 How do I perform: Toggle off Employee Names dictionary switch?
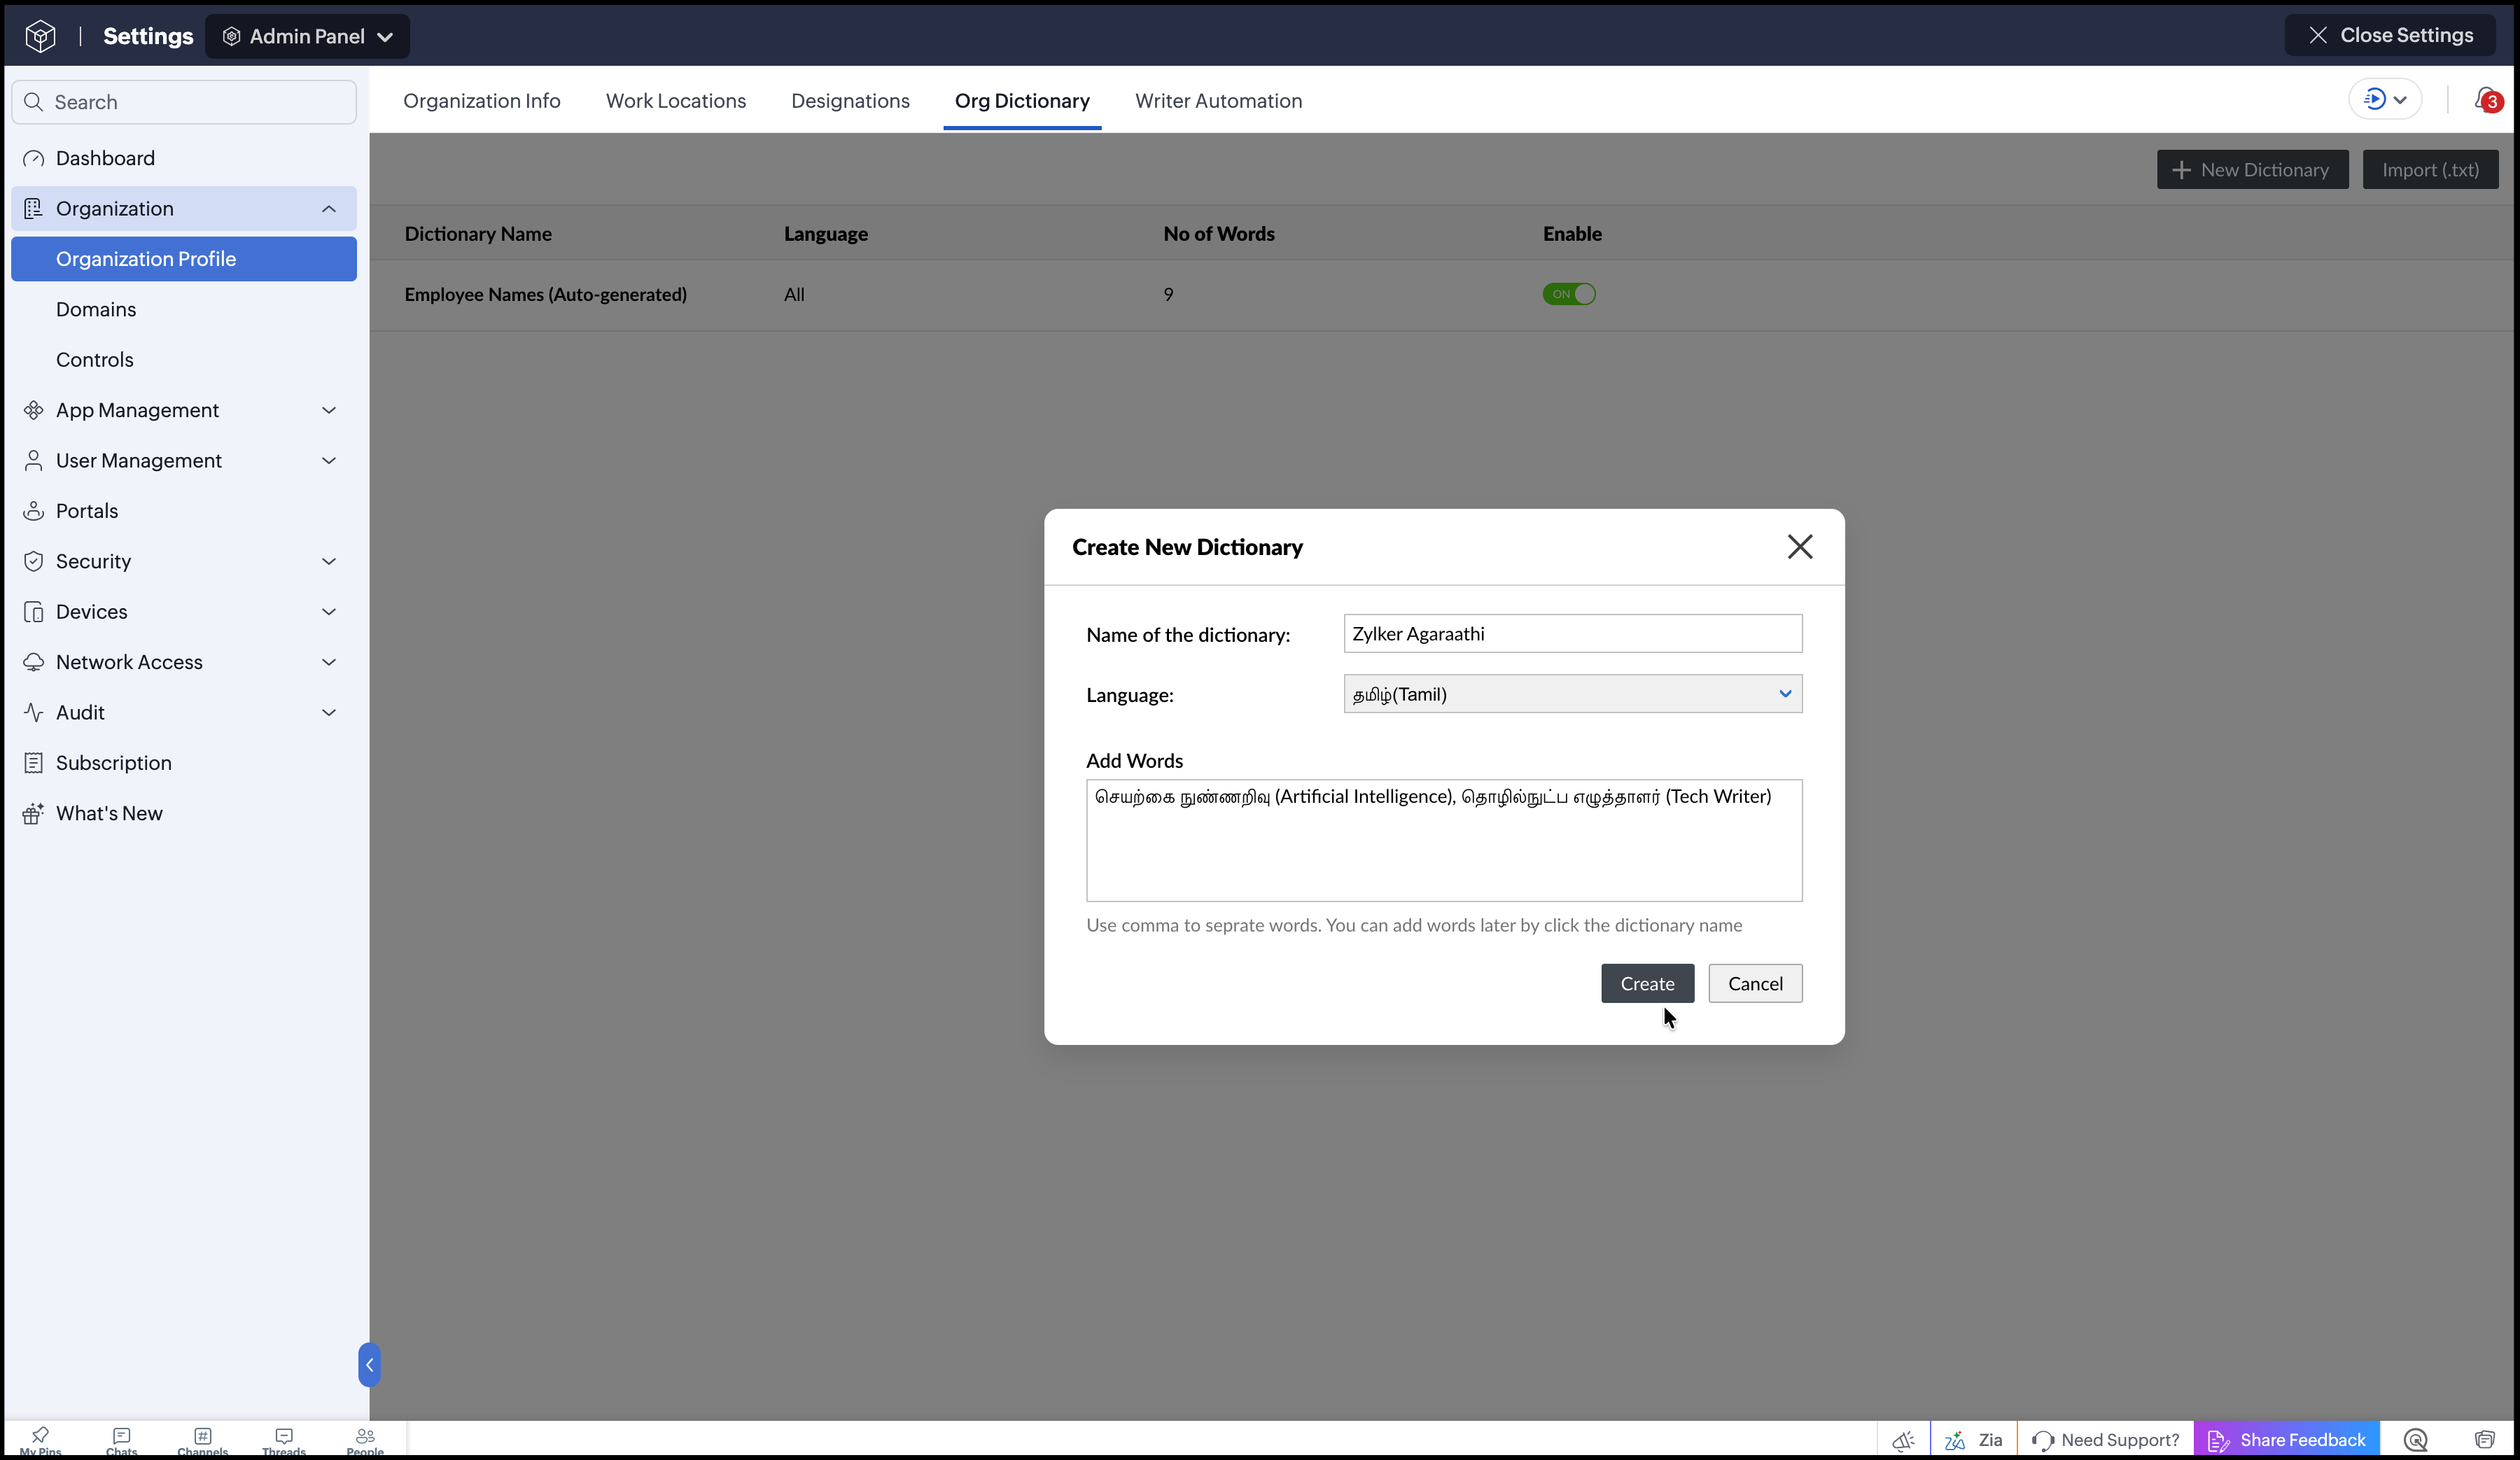[1569, 294]
